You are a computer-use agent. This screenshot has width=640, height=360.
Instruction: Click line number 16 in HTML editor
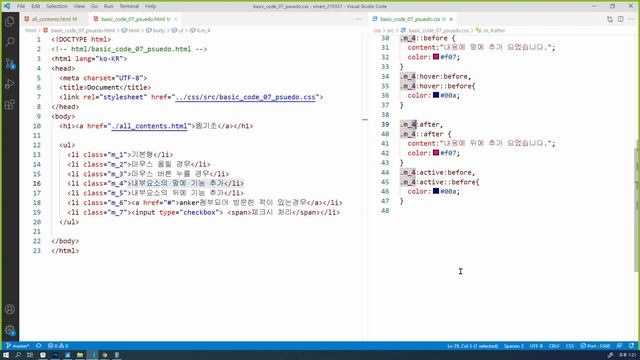point(37,183)
